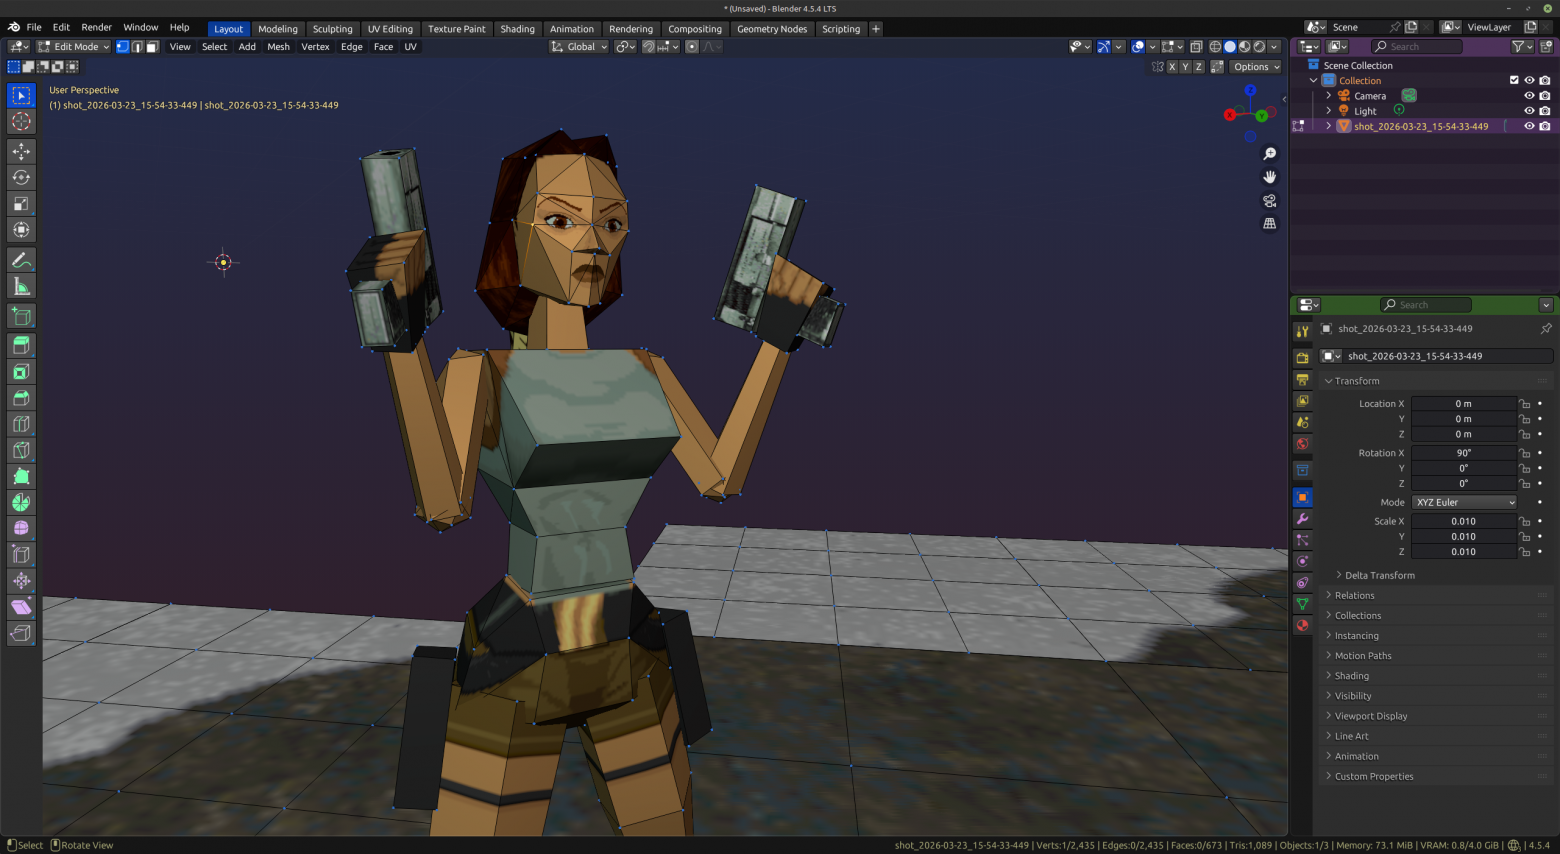Open the Rotation Mode dropdown showing XYZ Euler
This screenshot has width=1560, height=854.
[1464, 502]
